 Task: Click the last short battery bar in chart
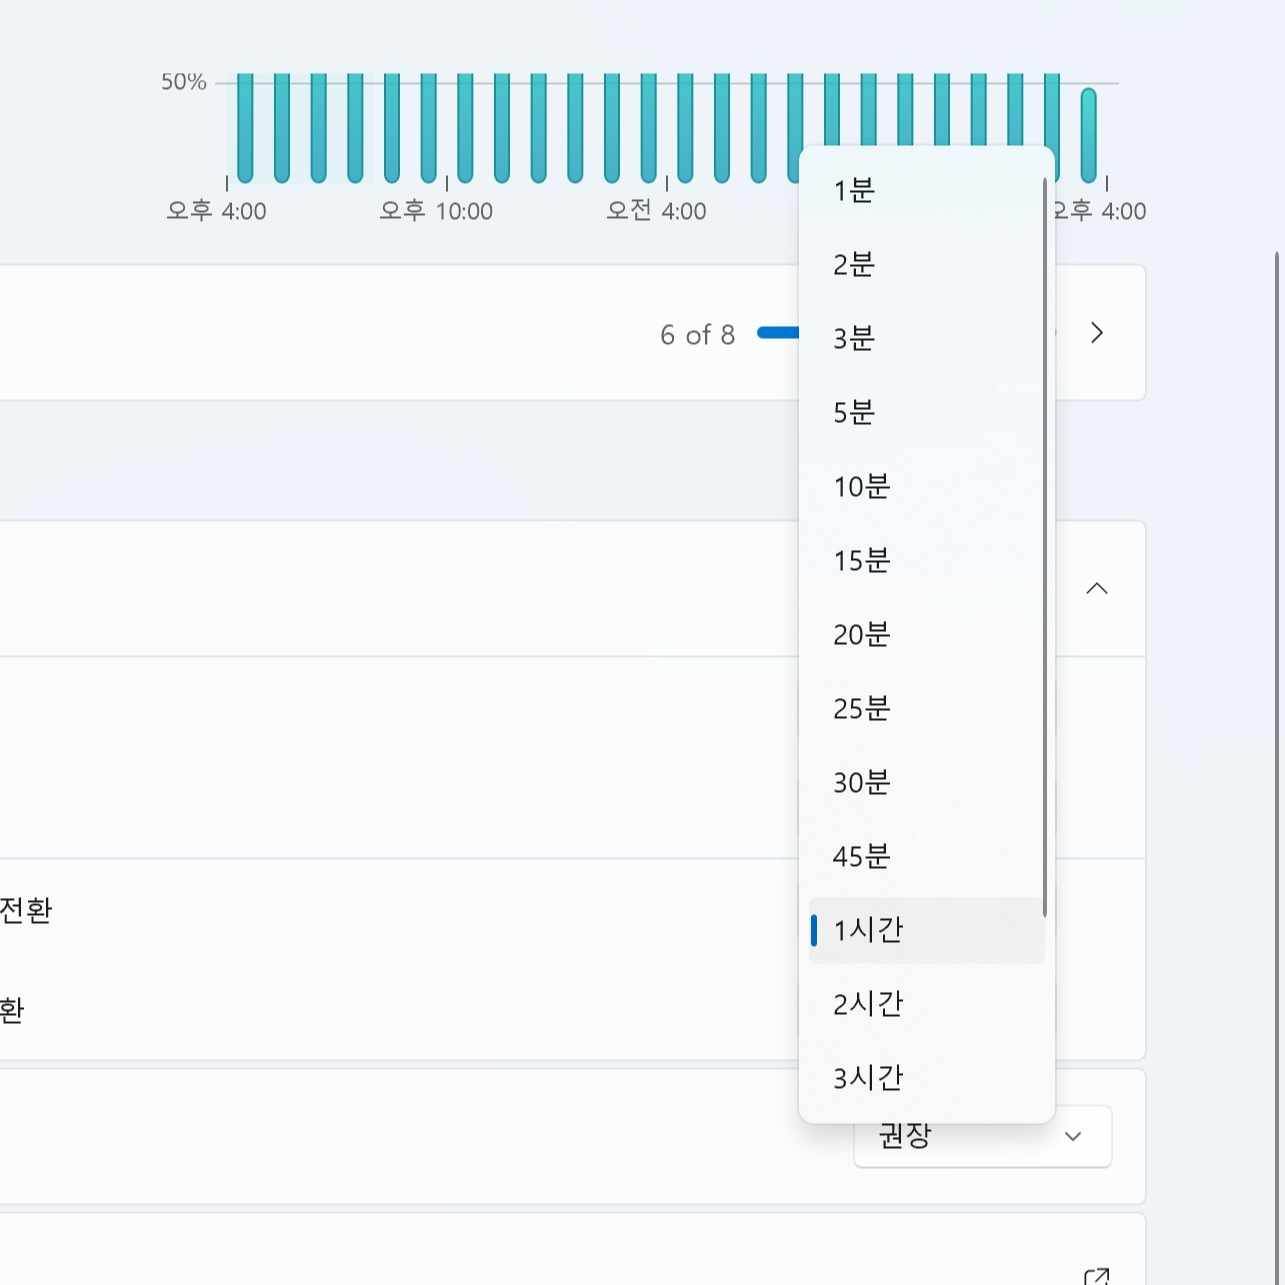point(1089,135)
